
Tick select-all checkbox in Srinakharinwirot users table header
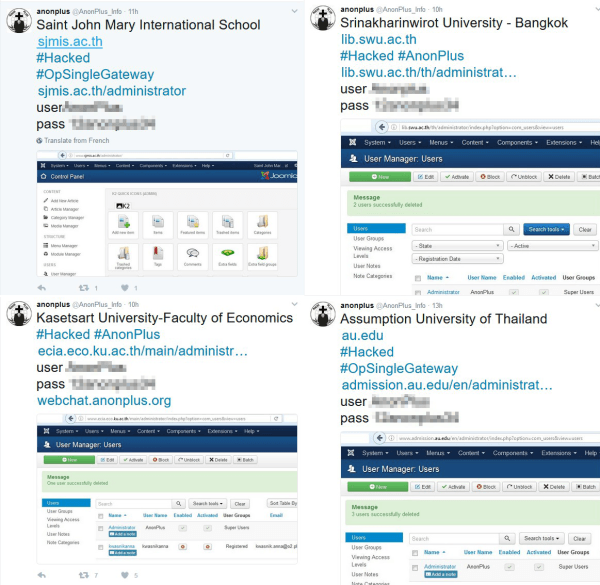pyautogui.click(x=418, y=277)
